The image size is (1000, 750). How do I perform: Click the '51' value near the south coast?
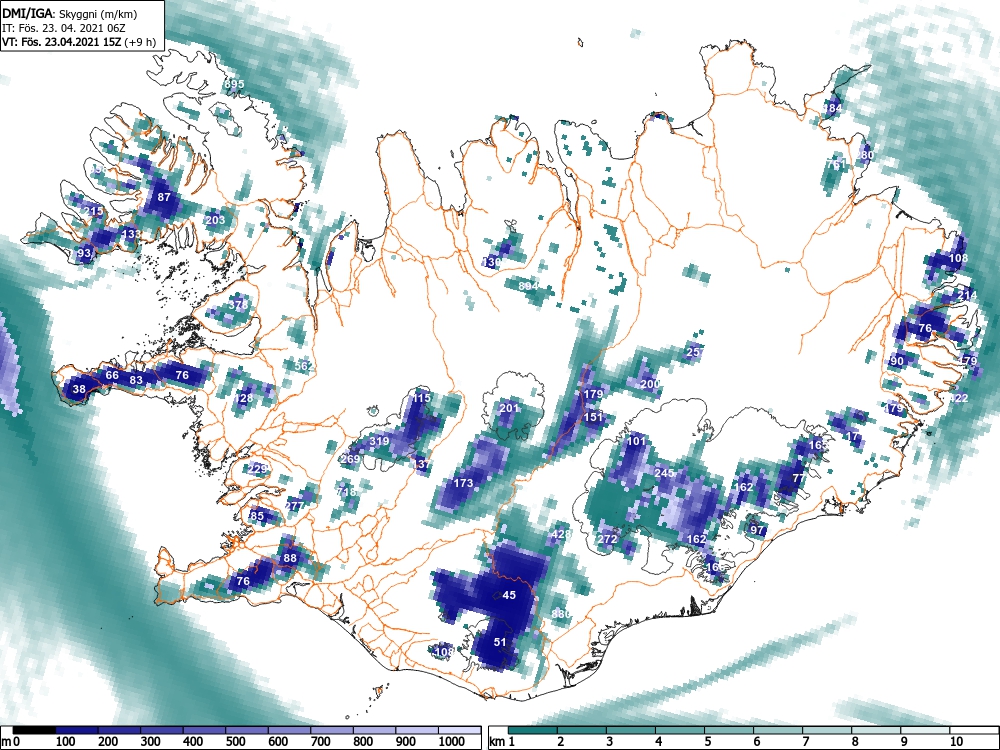[x=500, y=642]
